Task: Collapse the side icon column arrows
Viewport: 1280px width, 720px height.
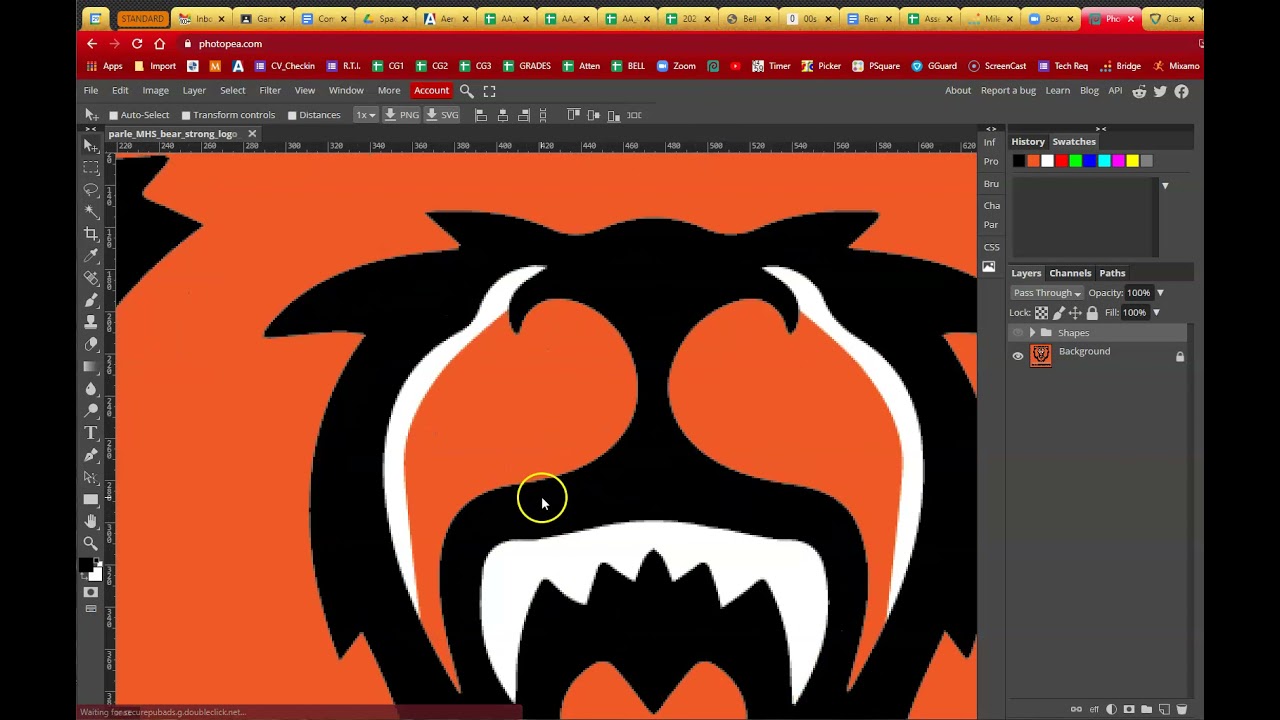Action: [990, 129]
